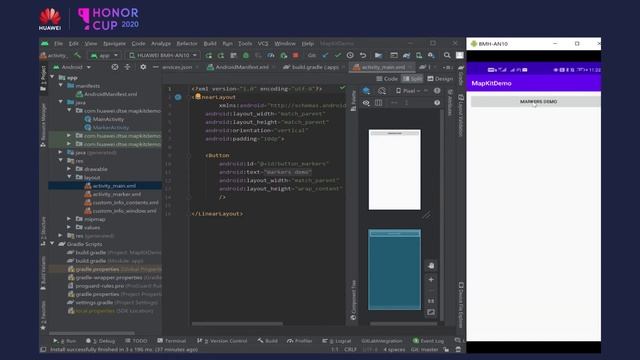Open Search Everywhere magnifier icon

point(447,55)
